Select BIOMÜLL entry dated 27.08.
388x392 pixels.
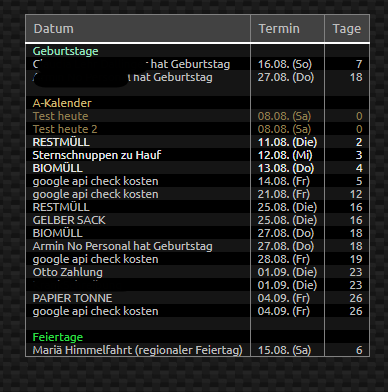coord(58,233)
